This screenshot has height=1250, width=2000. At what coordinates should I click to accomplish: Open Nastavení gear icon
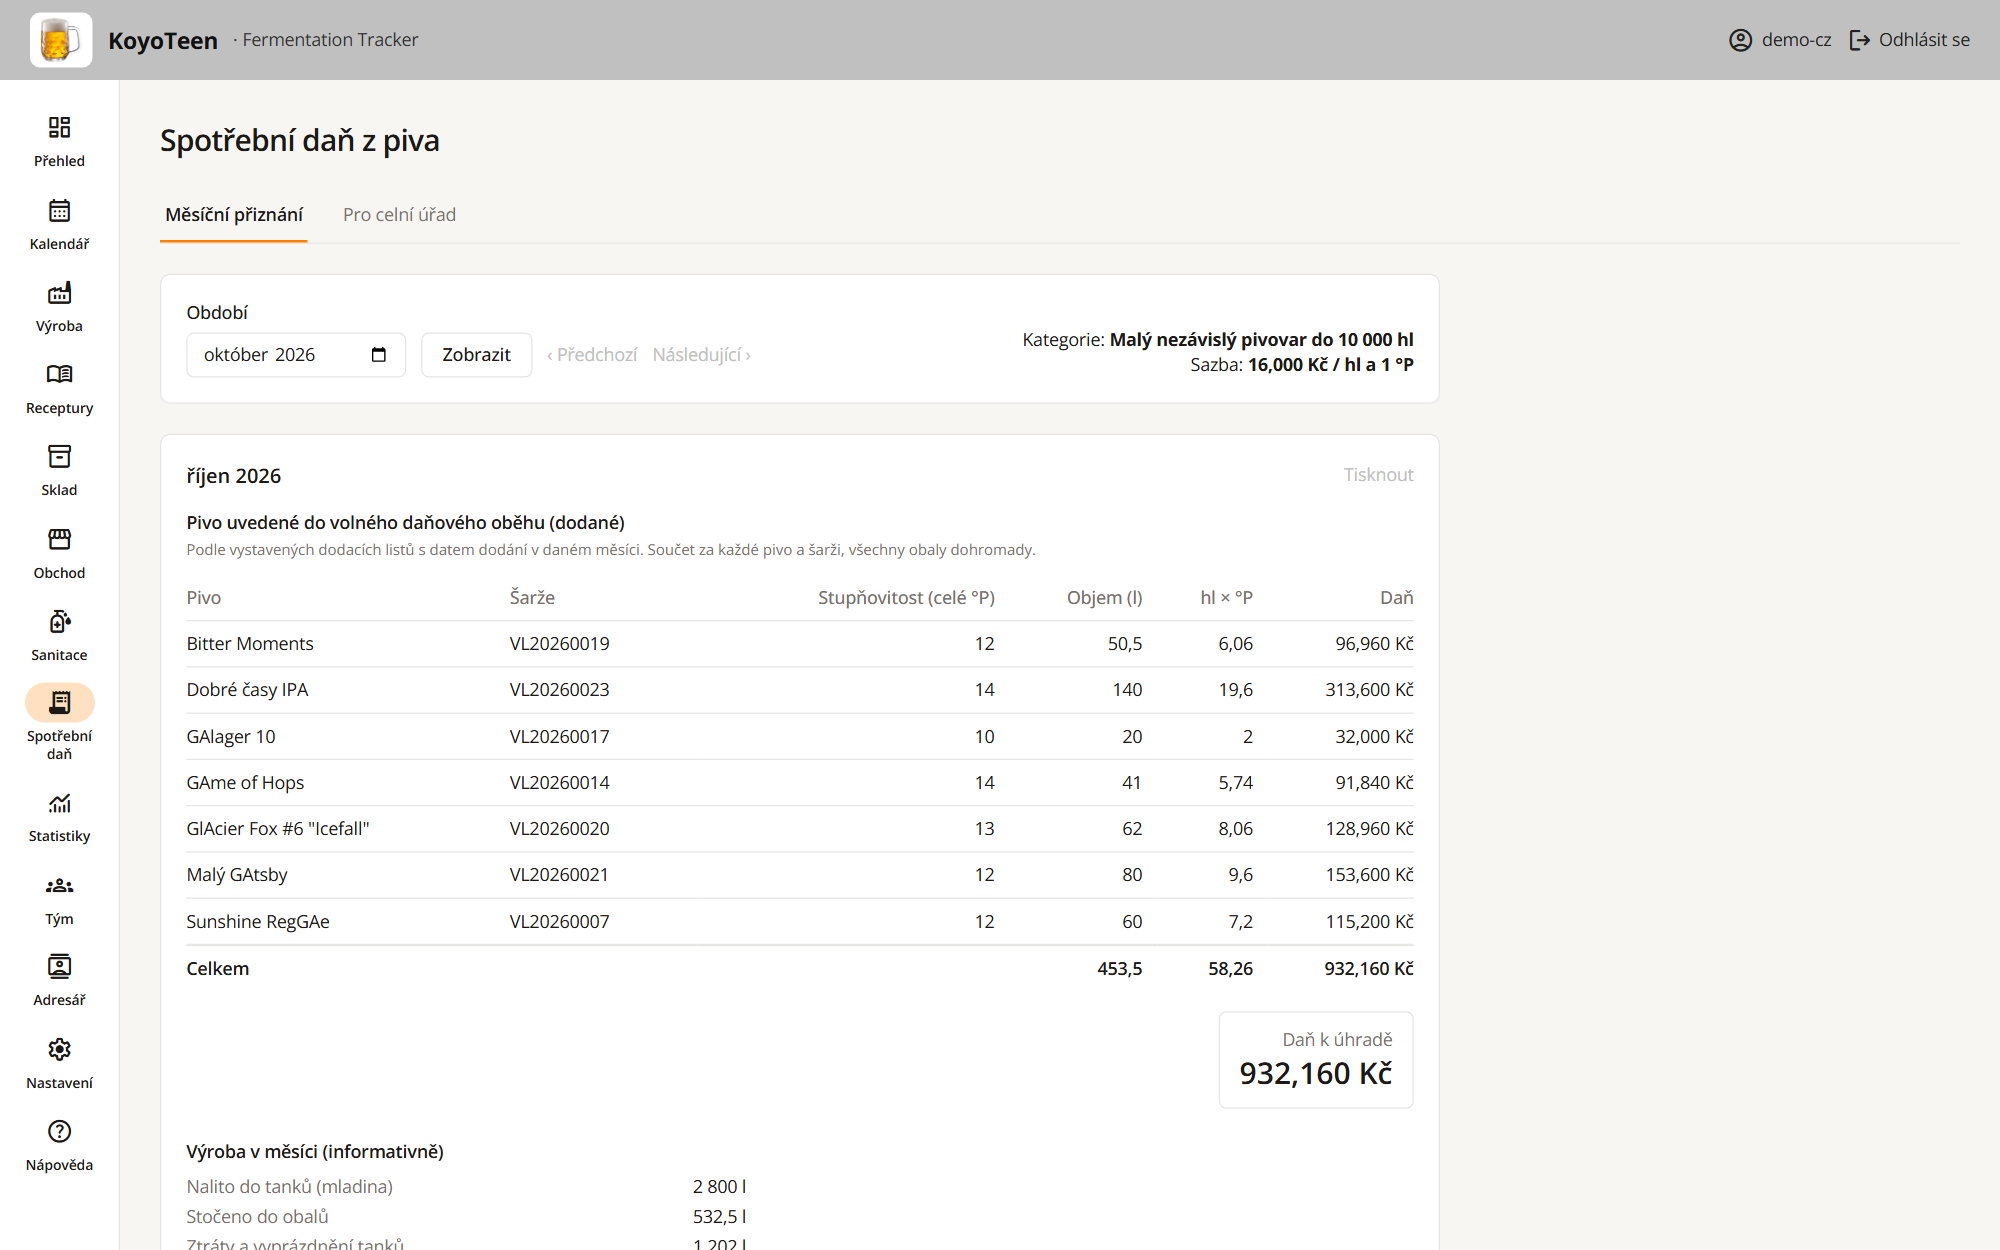59,1050
